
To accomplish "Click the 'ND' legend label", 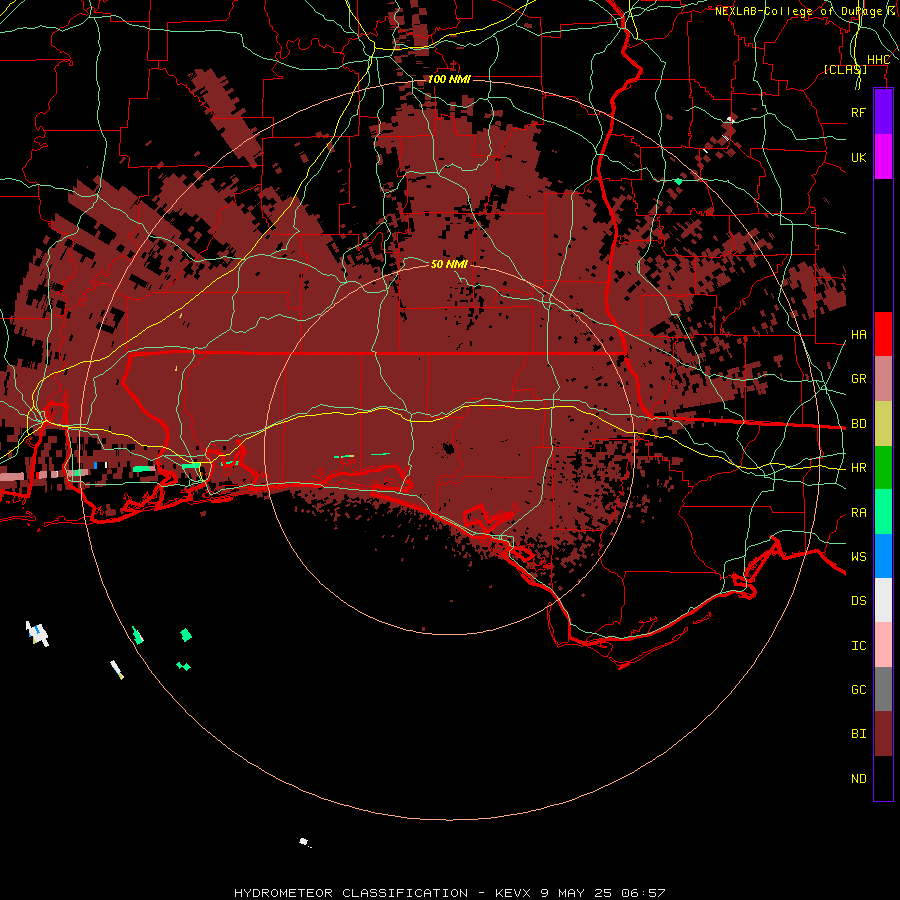I will coord(858,779).
